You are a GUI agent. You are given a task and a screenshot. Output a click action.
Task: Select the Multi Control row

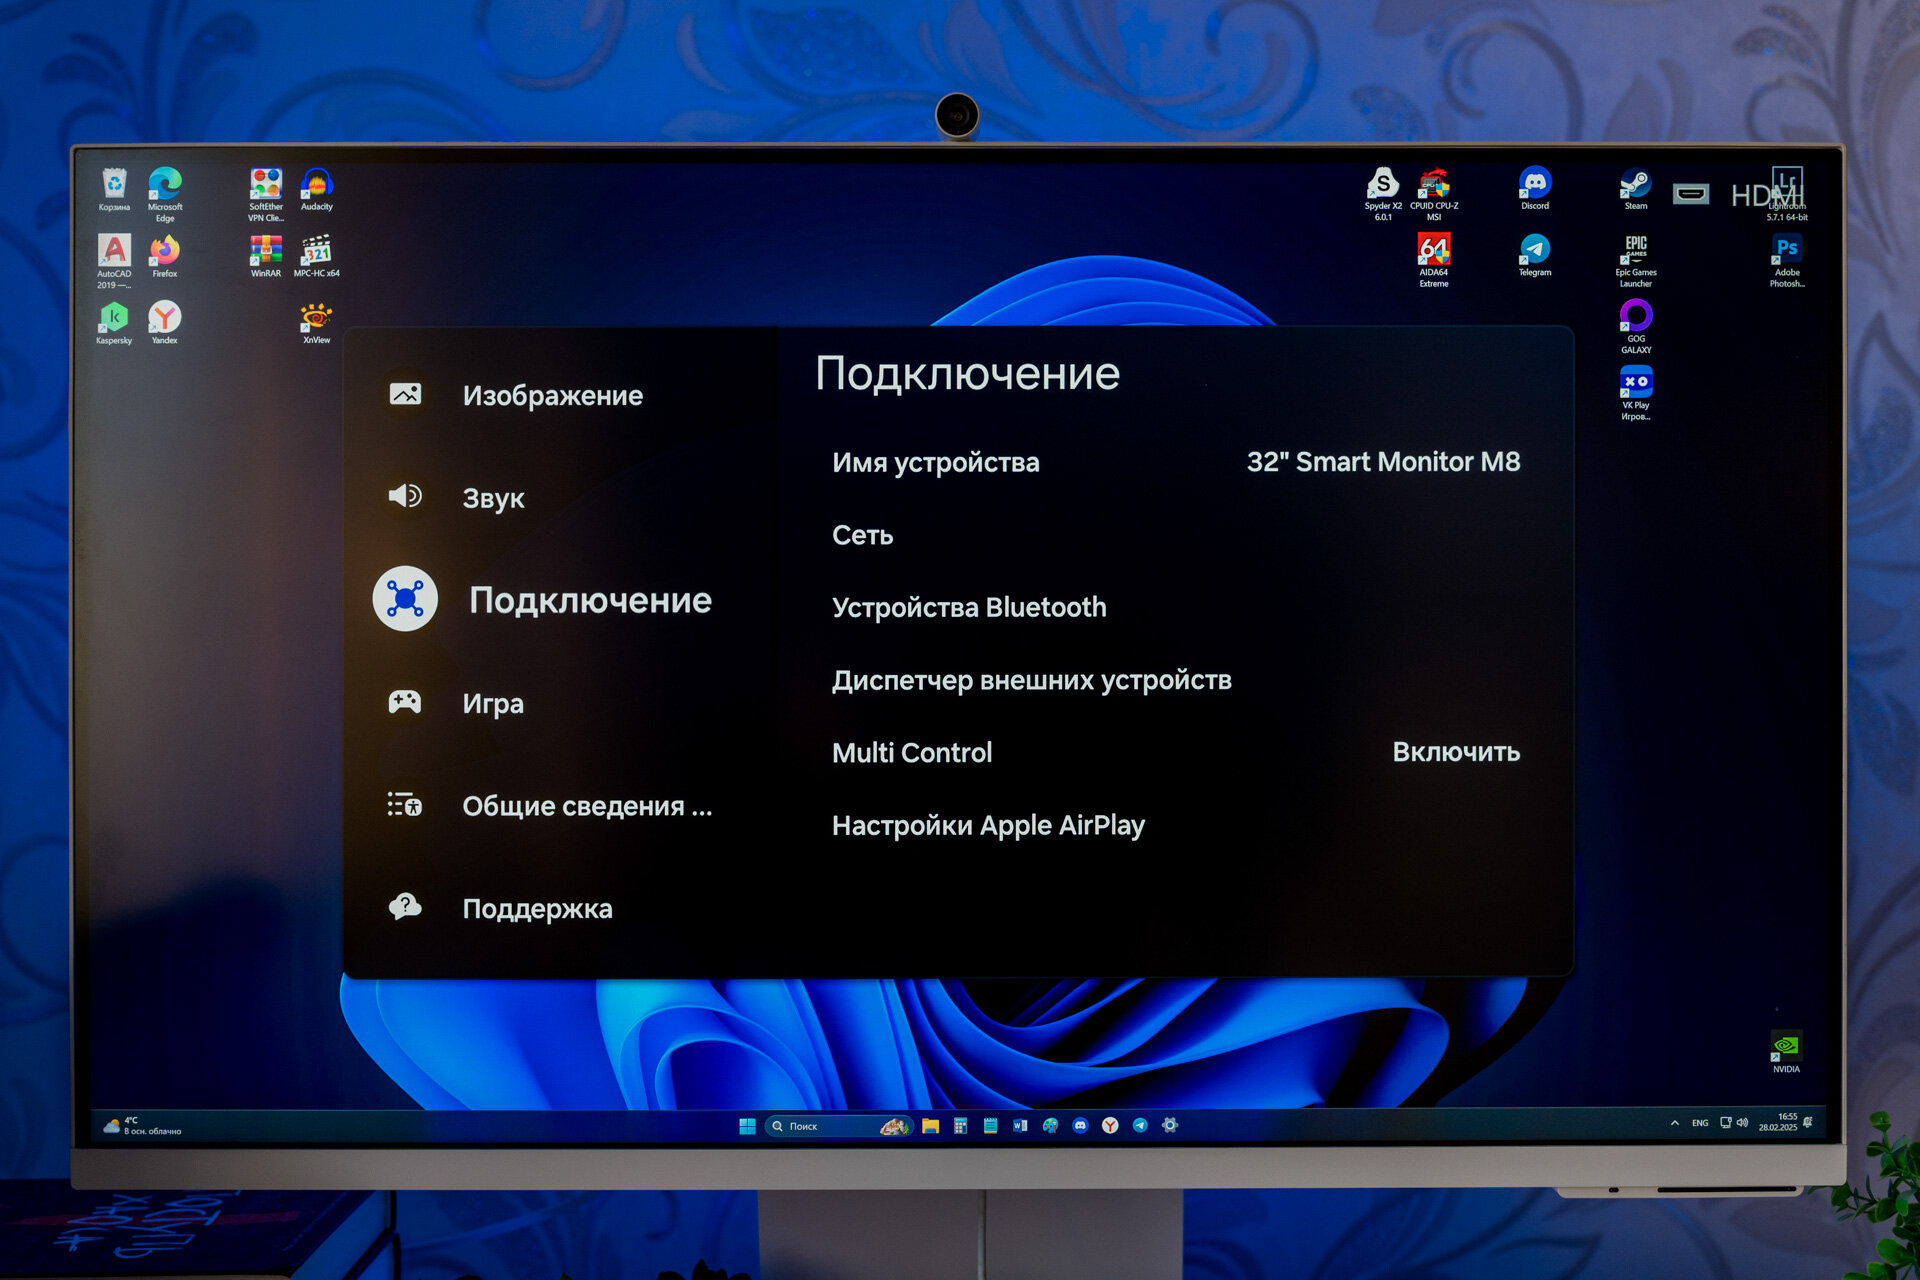pos(1176,753)
